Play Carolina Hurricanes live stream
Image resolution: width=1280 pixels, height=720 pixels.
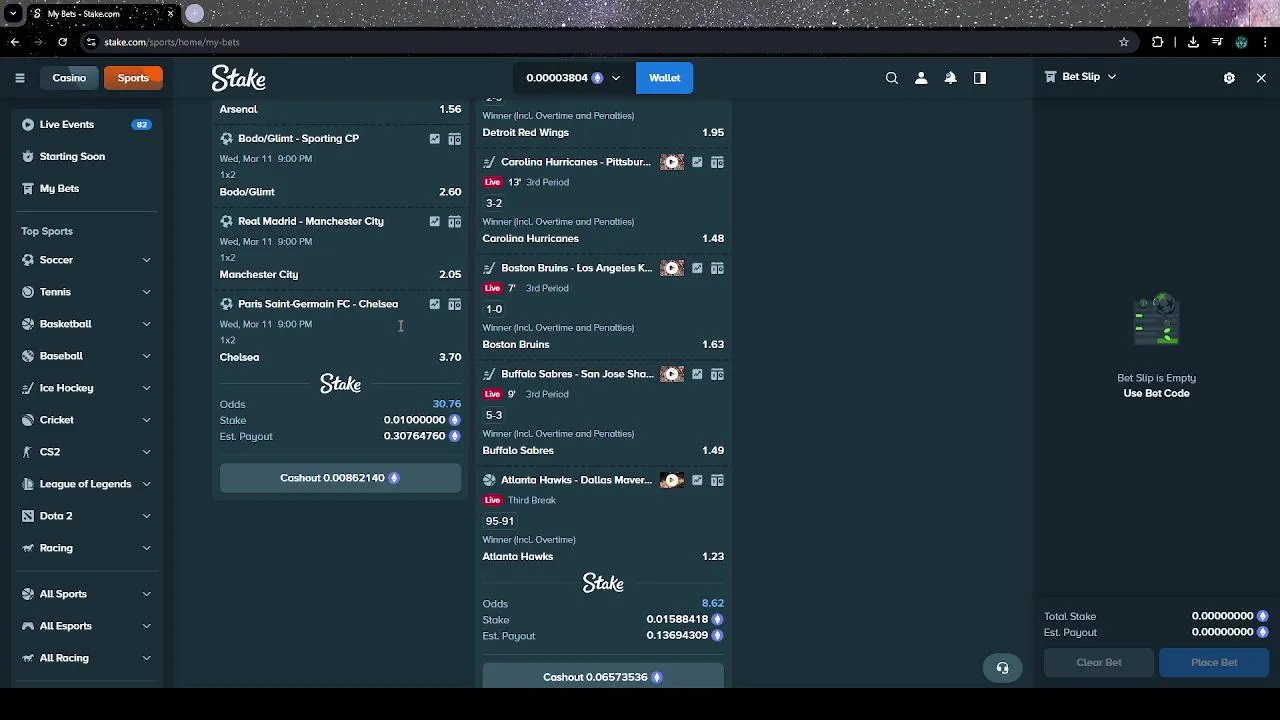coord(672,162)
